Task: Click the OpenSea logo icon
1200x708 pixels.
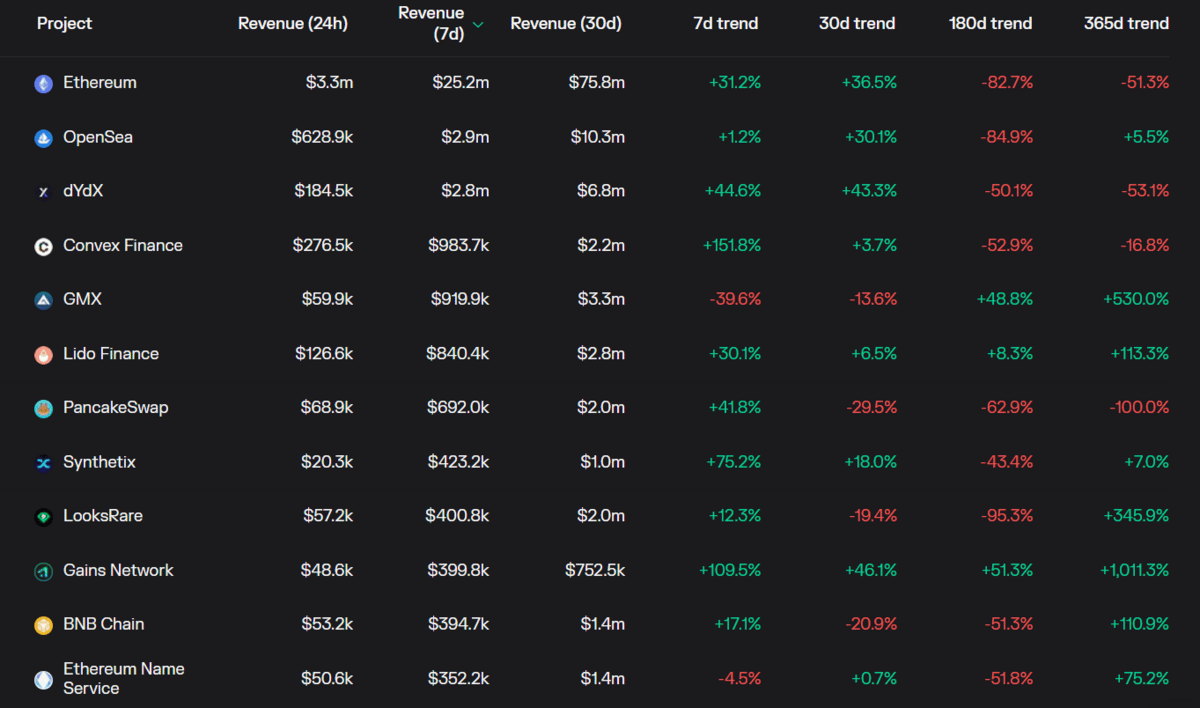Action: click(44, 138)
